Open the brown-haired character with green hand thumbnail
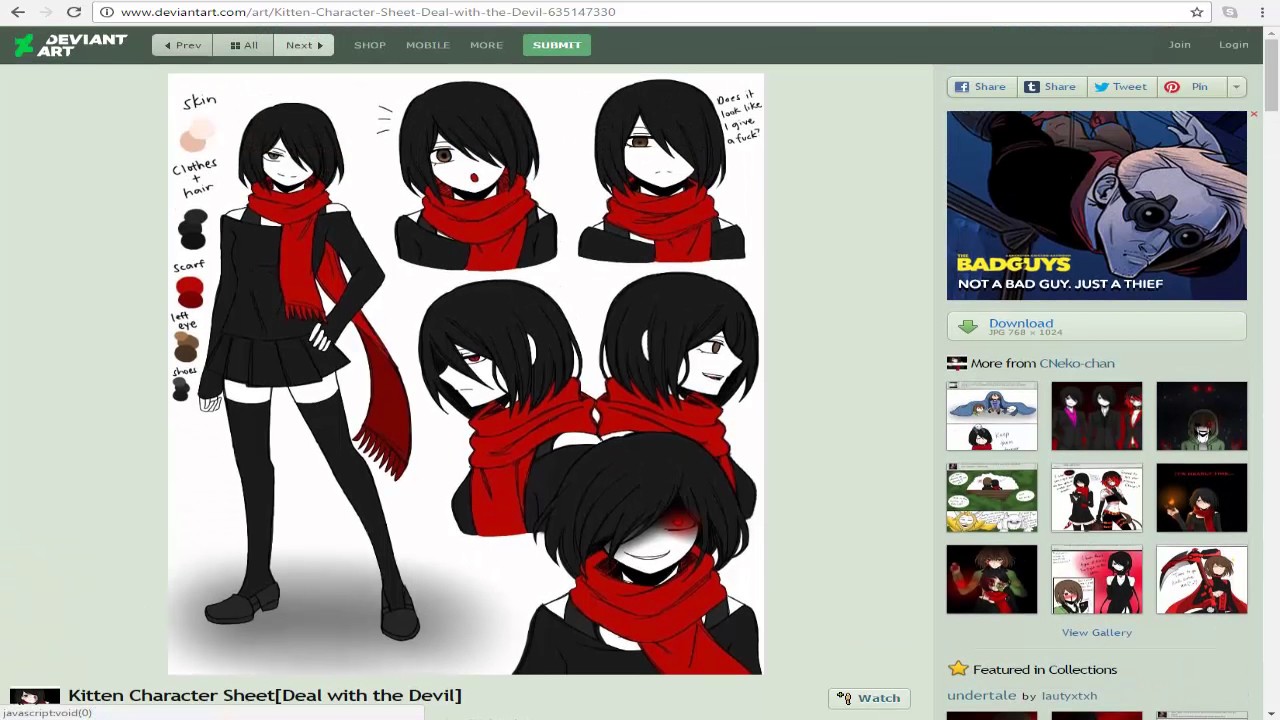 [992, 580]
